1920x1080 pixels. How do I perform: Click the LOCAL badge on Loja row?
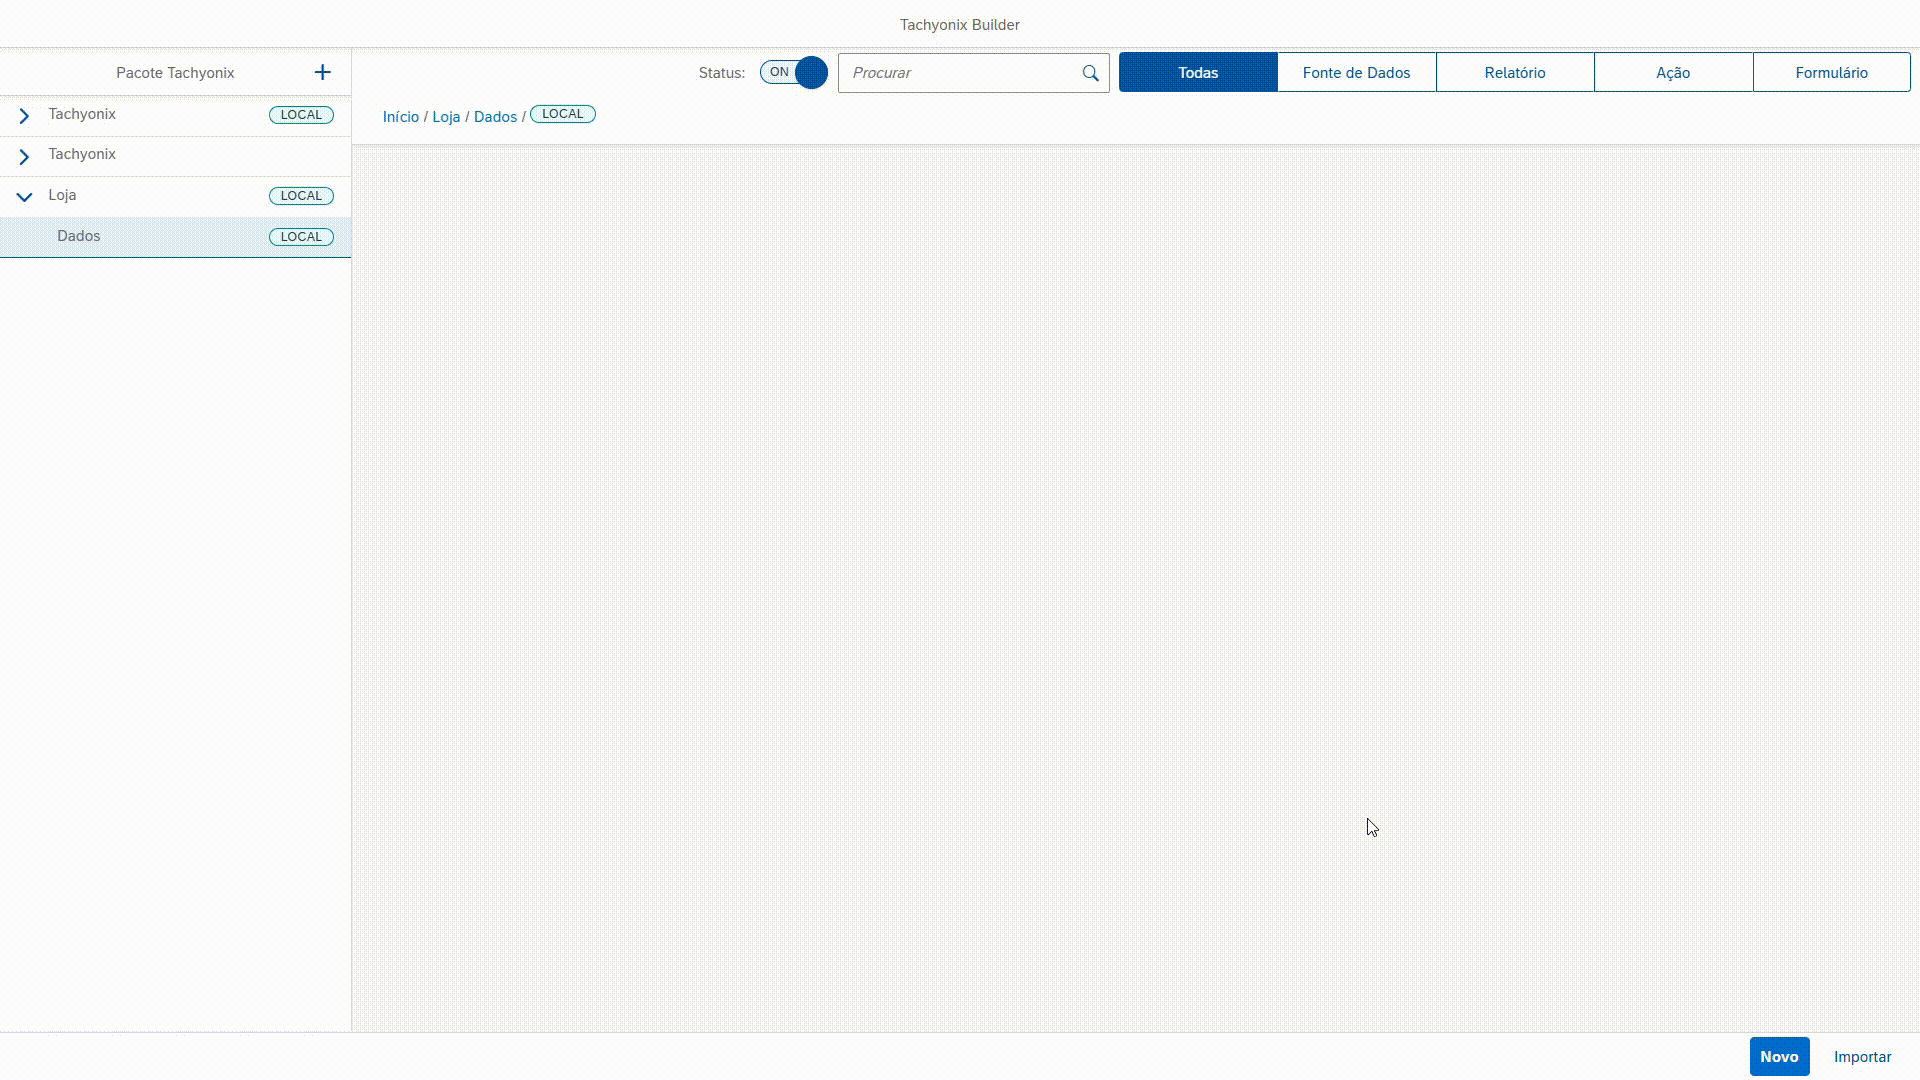[301, 196]
